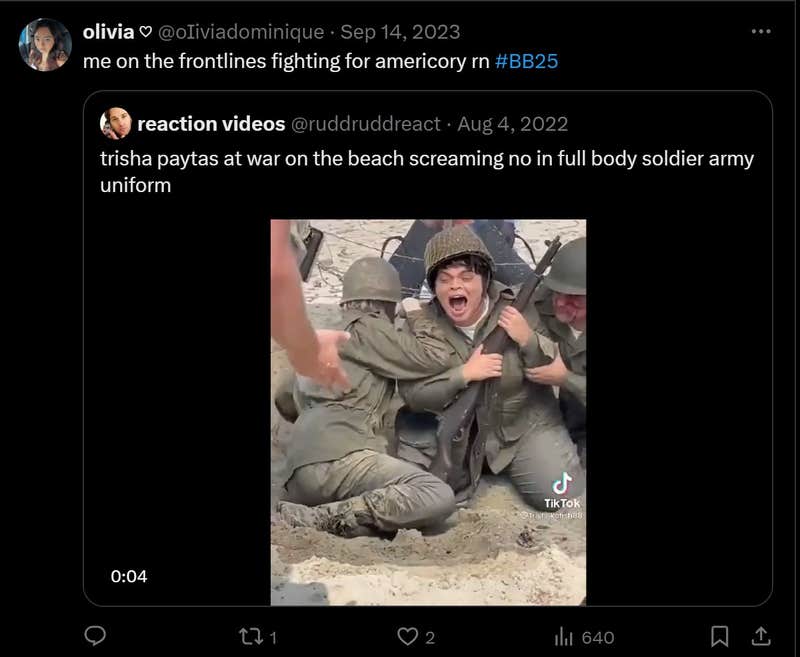Viewport: 800px width, 657px height.
Task: Click olivia's profile picture
Action: (44, 33)
